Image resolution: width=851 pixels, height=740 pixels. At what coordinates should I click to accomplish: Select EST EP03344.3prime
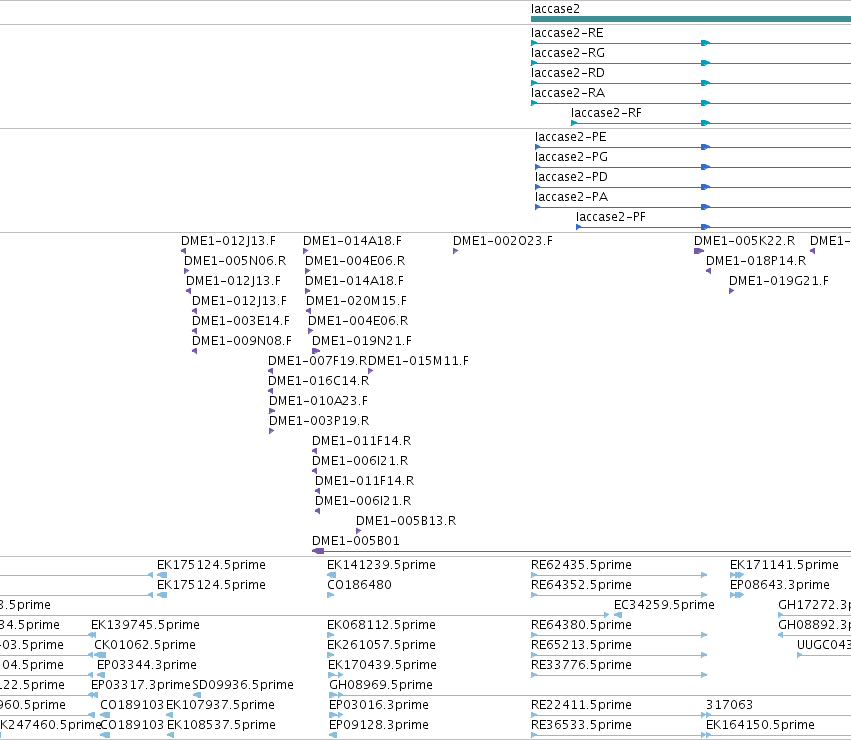tap(101, 675)
